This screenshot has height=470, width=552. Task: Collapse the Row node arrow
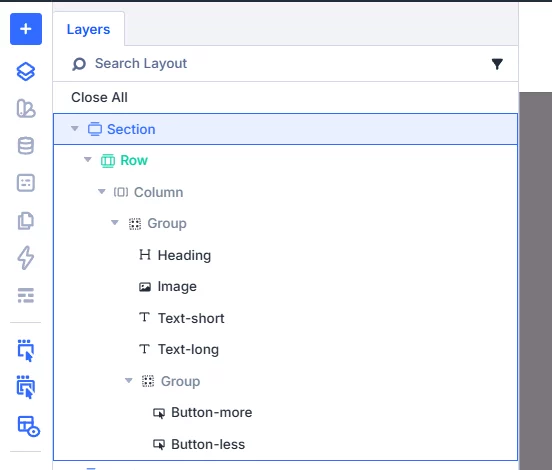click(88, 160)
